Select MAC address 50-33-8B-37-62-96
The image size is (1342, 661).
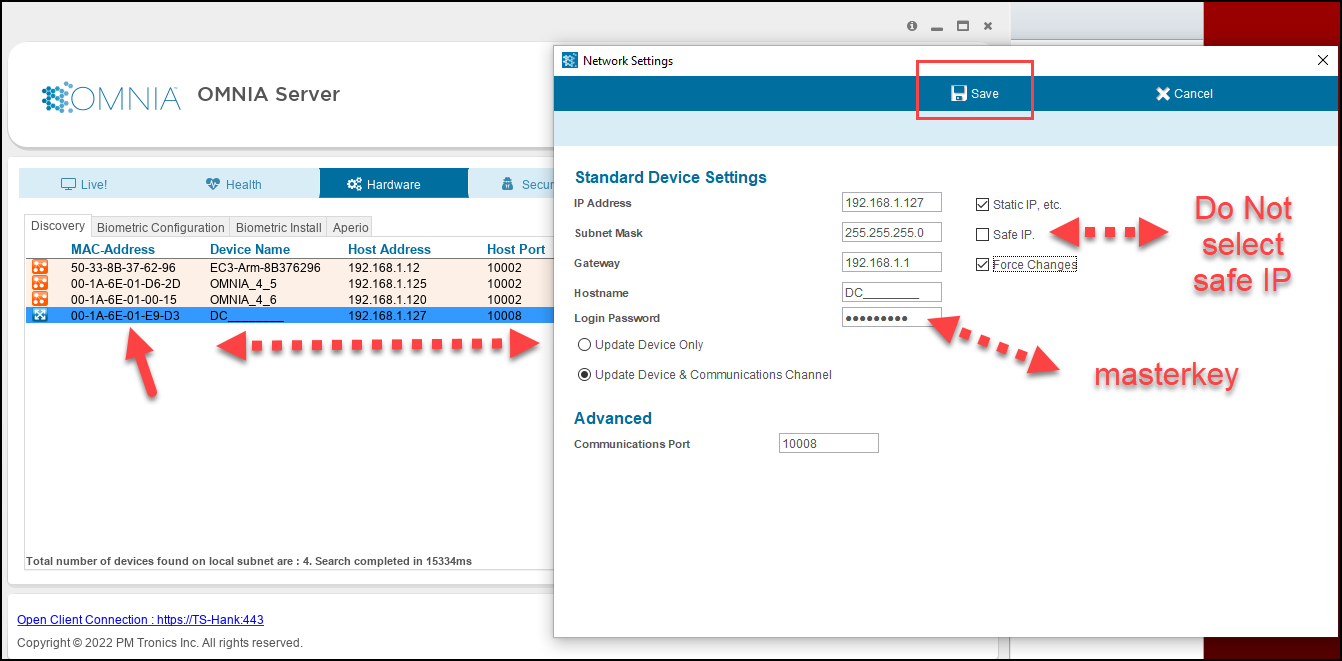pyautogui.click(x=123, y=268)
